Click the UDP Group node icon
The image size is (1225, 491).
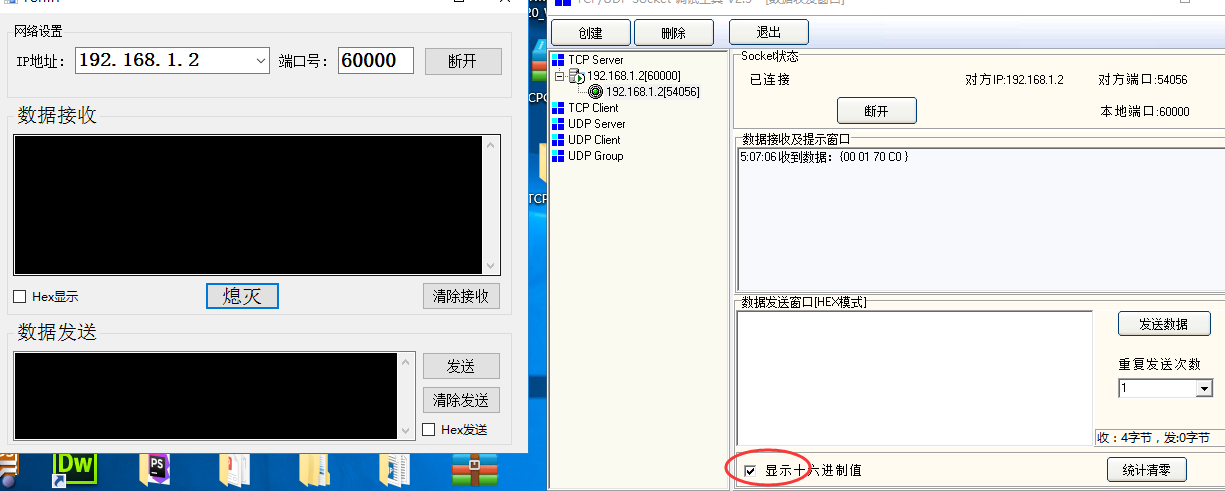click(x=558, y=156)
